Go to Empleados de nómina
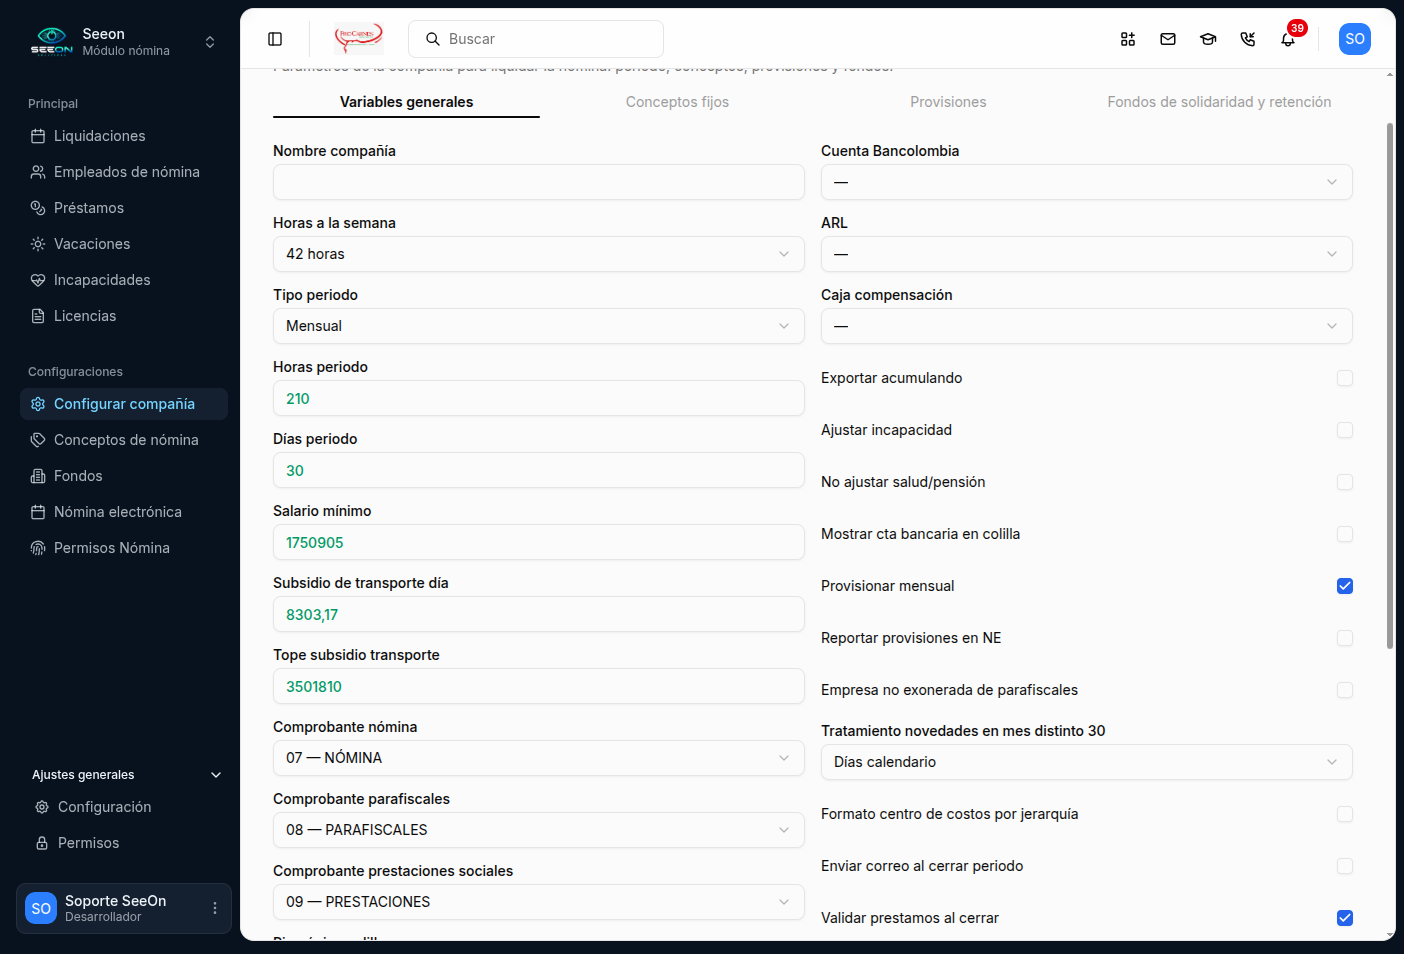The height and width of the screenshot is (954, 1404). click(x=124, y=172)
